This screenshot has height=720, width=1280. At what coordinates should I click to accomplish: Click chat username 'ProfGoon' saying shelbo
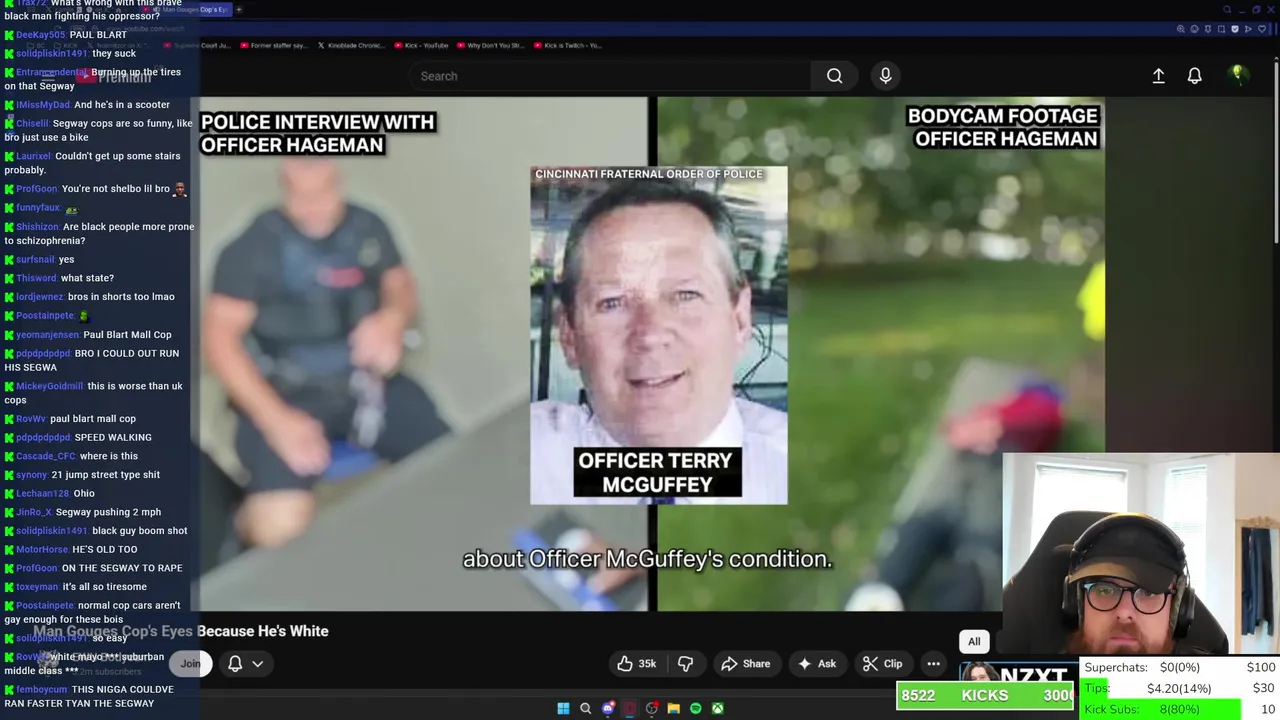[37, 189]
